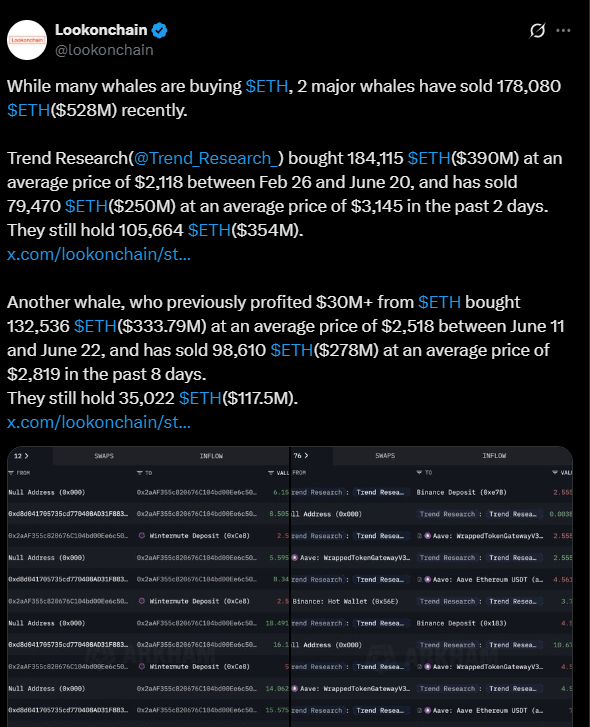
Task: Open the VALUE filter dropdown in right table
Action: click(x=555, y=472)
